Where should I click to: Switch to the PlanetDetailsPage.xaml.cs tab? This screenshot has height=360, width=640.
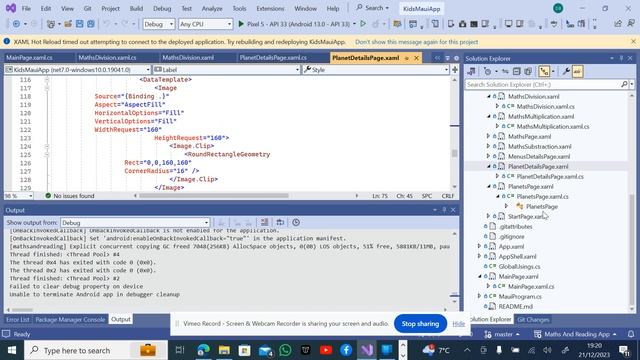[273, 58]
